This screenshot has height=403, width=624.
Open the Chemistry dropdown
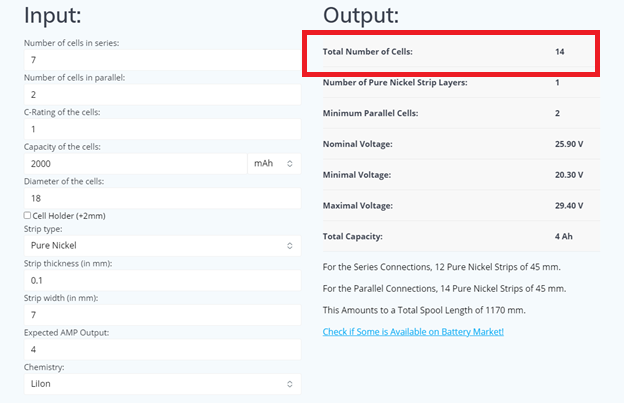pyautogui.click(x=162, y=383)
